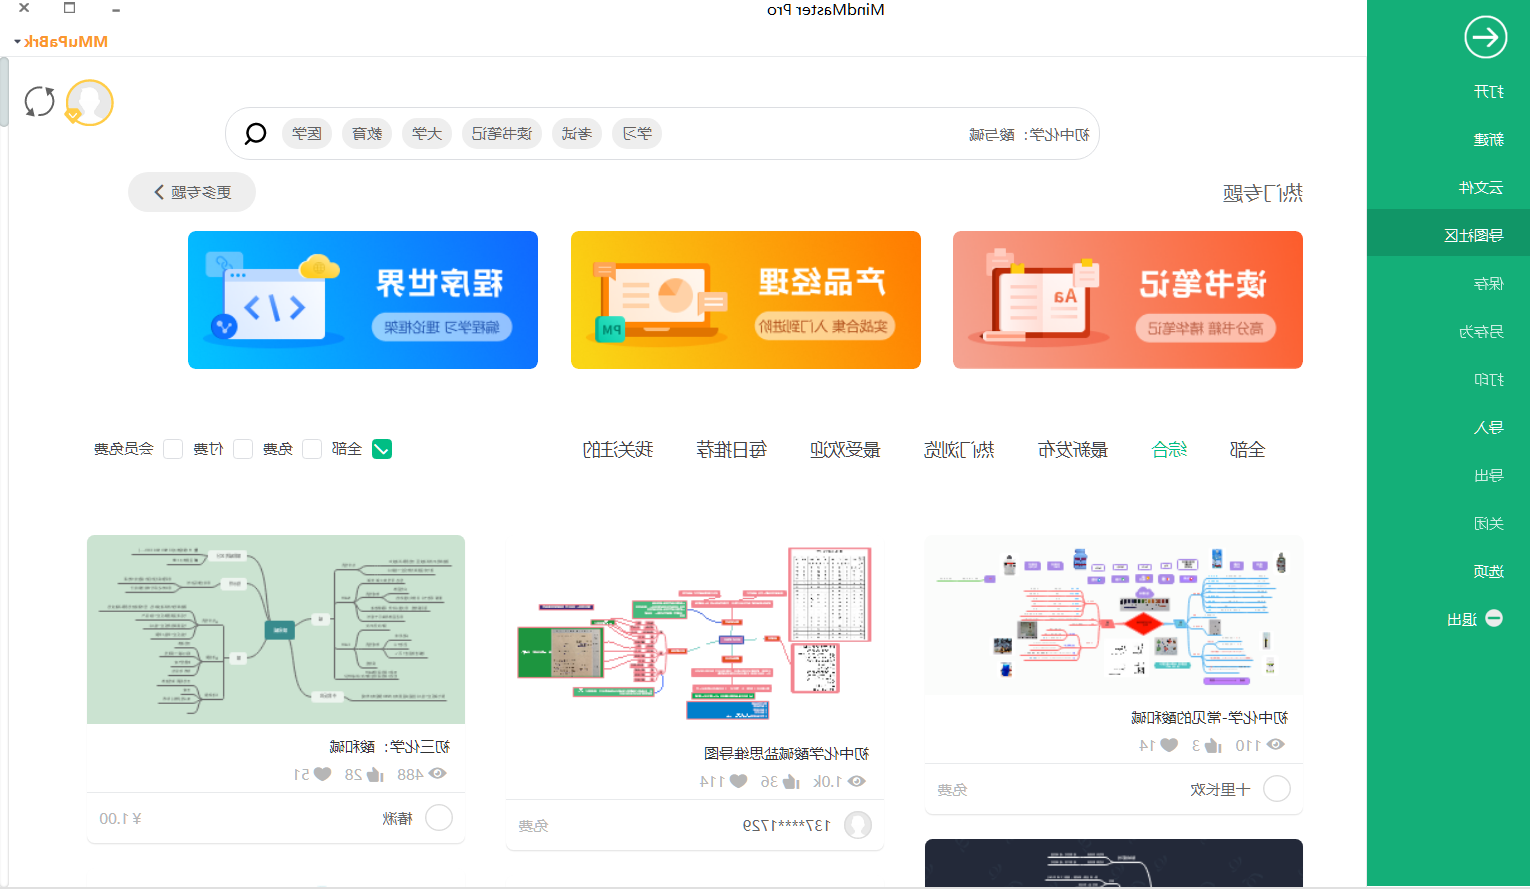This screenshot has height=889, width=1530.
Task: Click the 退出 exit minus icon
Action: tap(1494, 618)
